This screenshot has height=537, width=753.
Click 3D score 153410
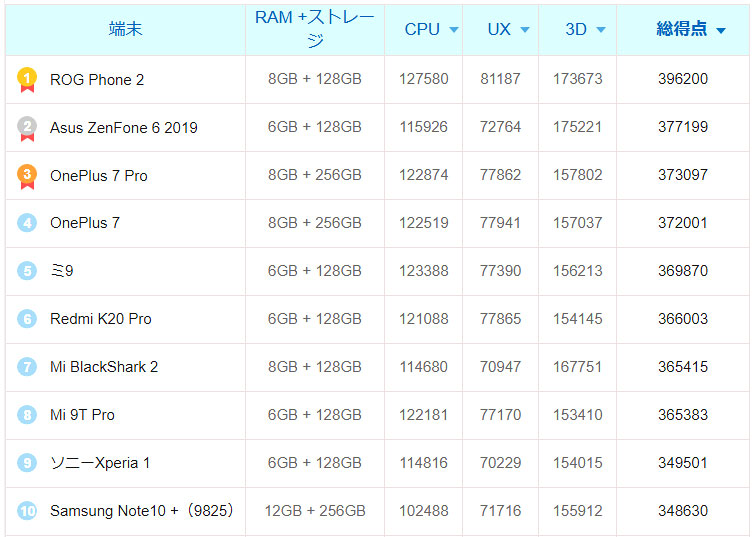click(x=578, y=415)
